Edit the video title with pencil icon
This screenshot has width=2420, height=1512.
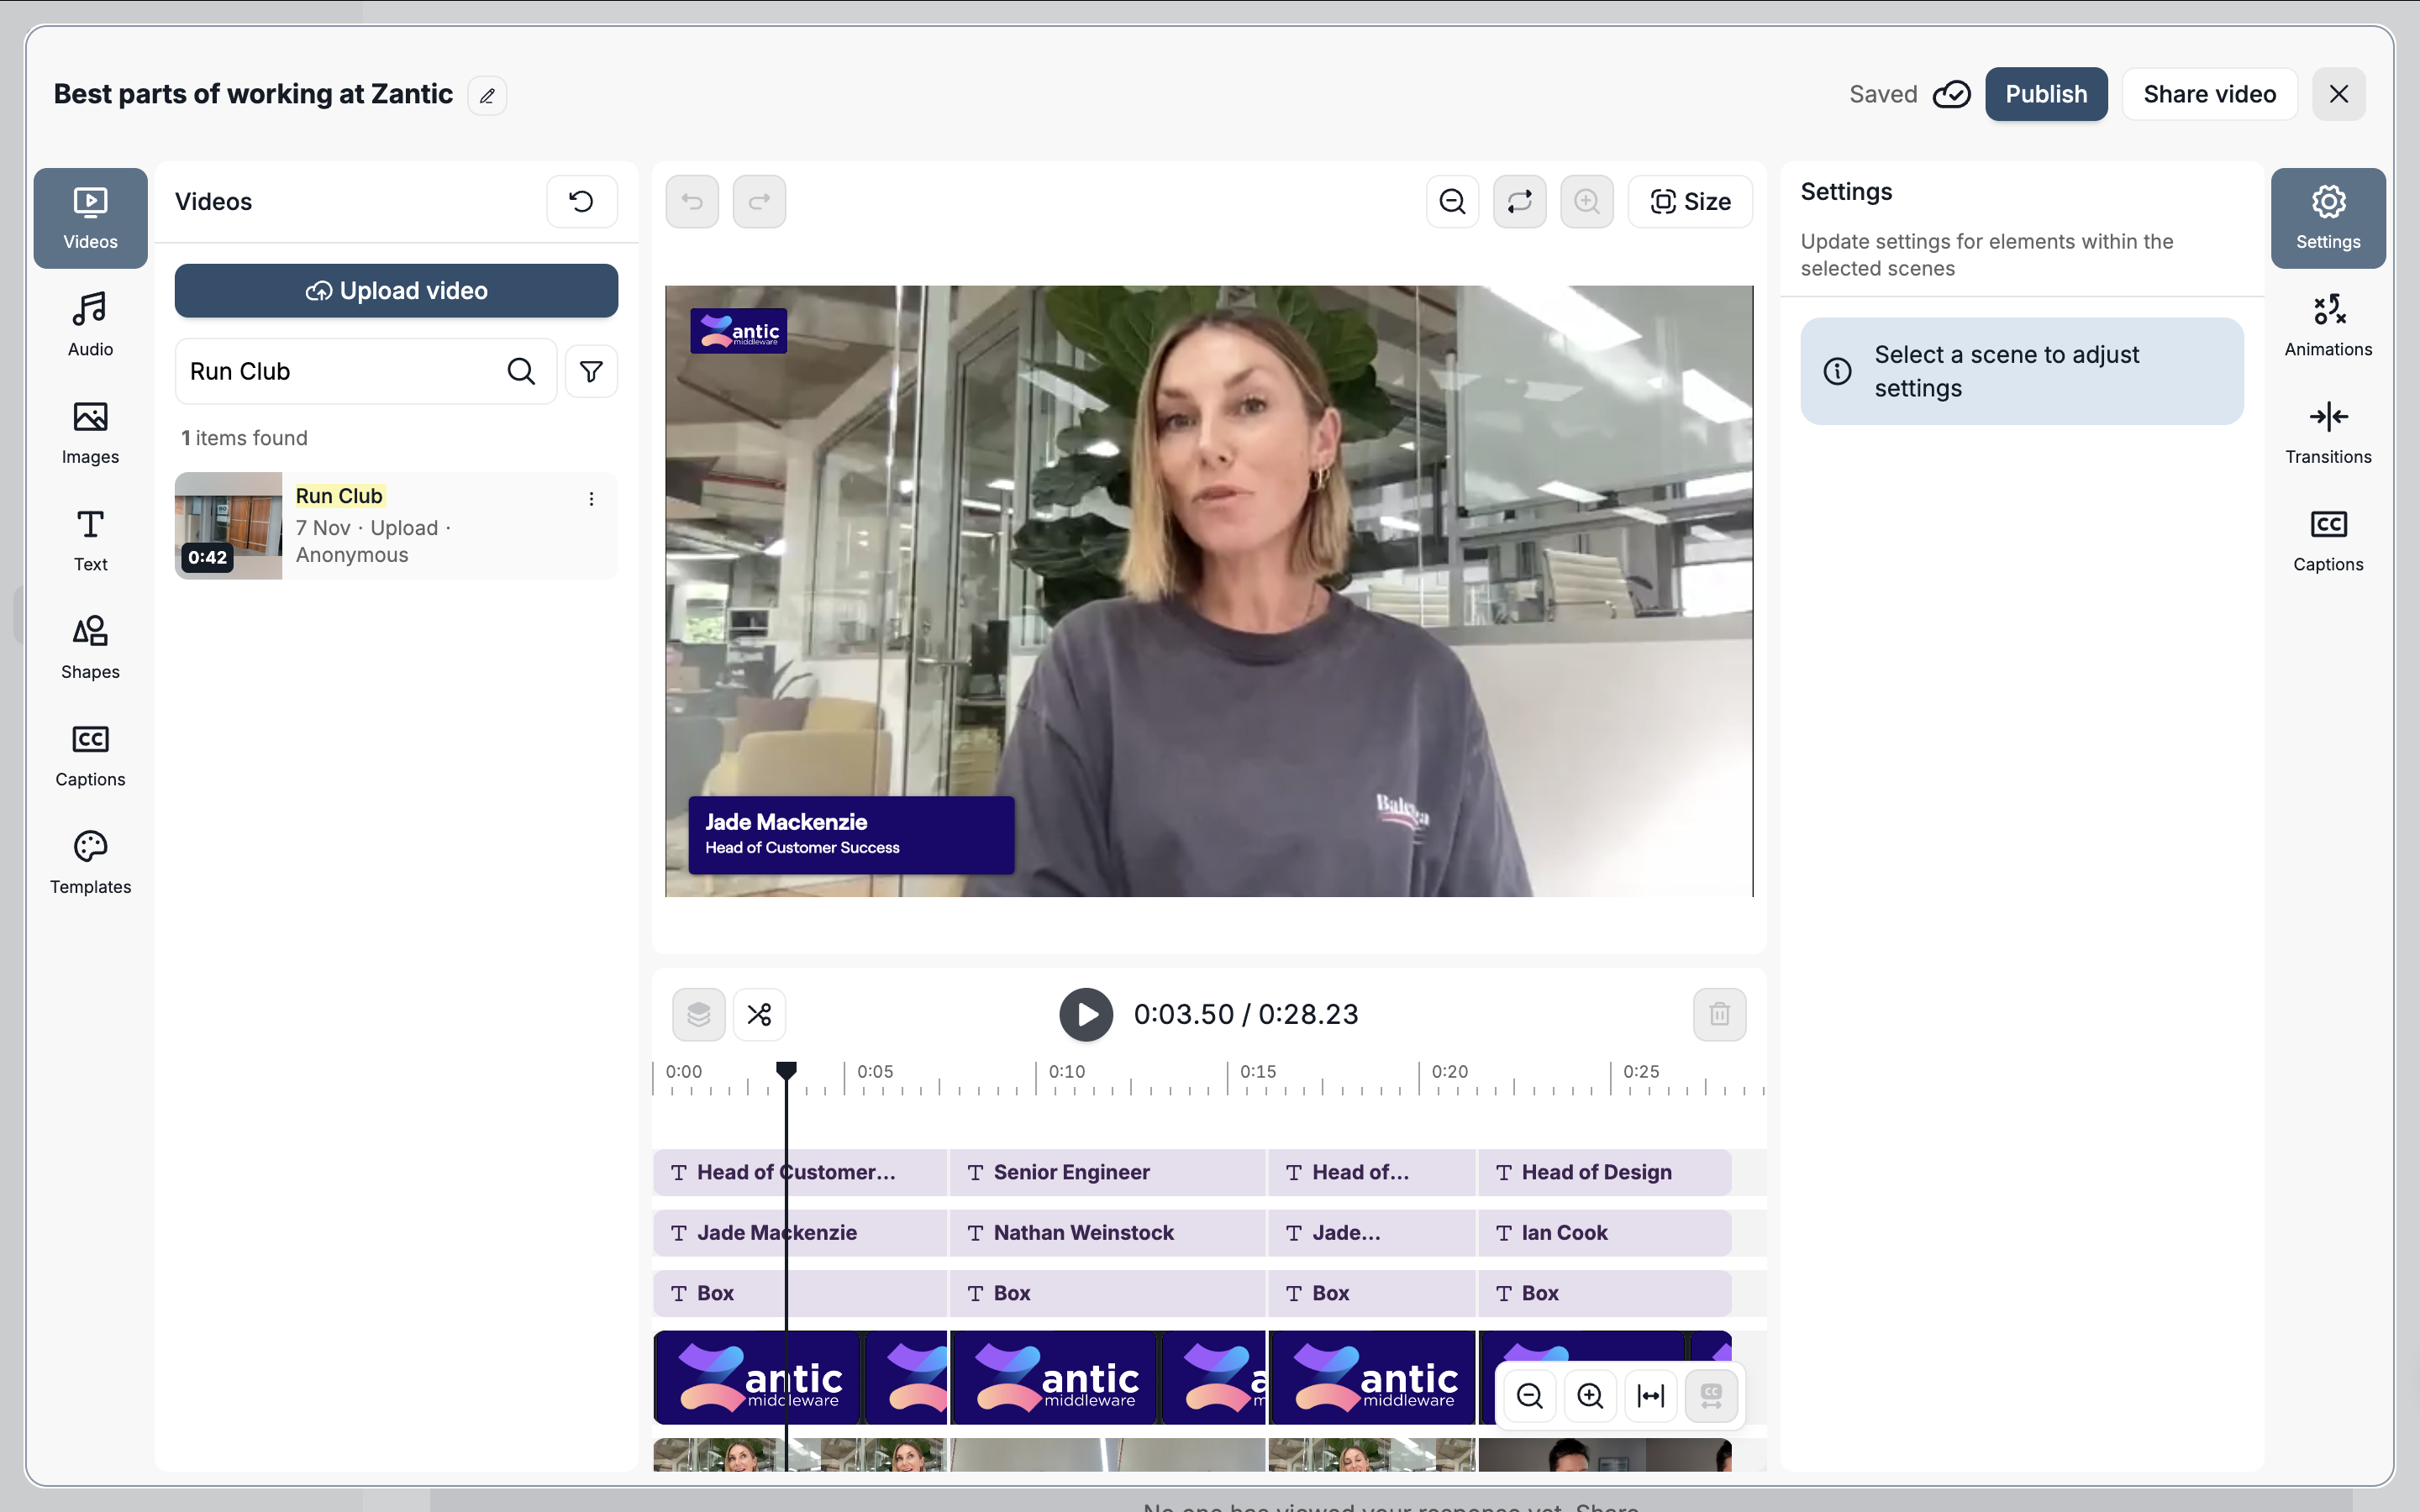point(487,96)
